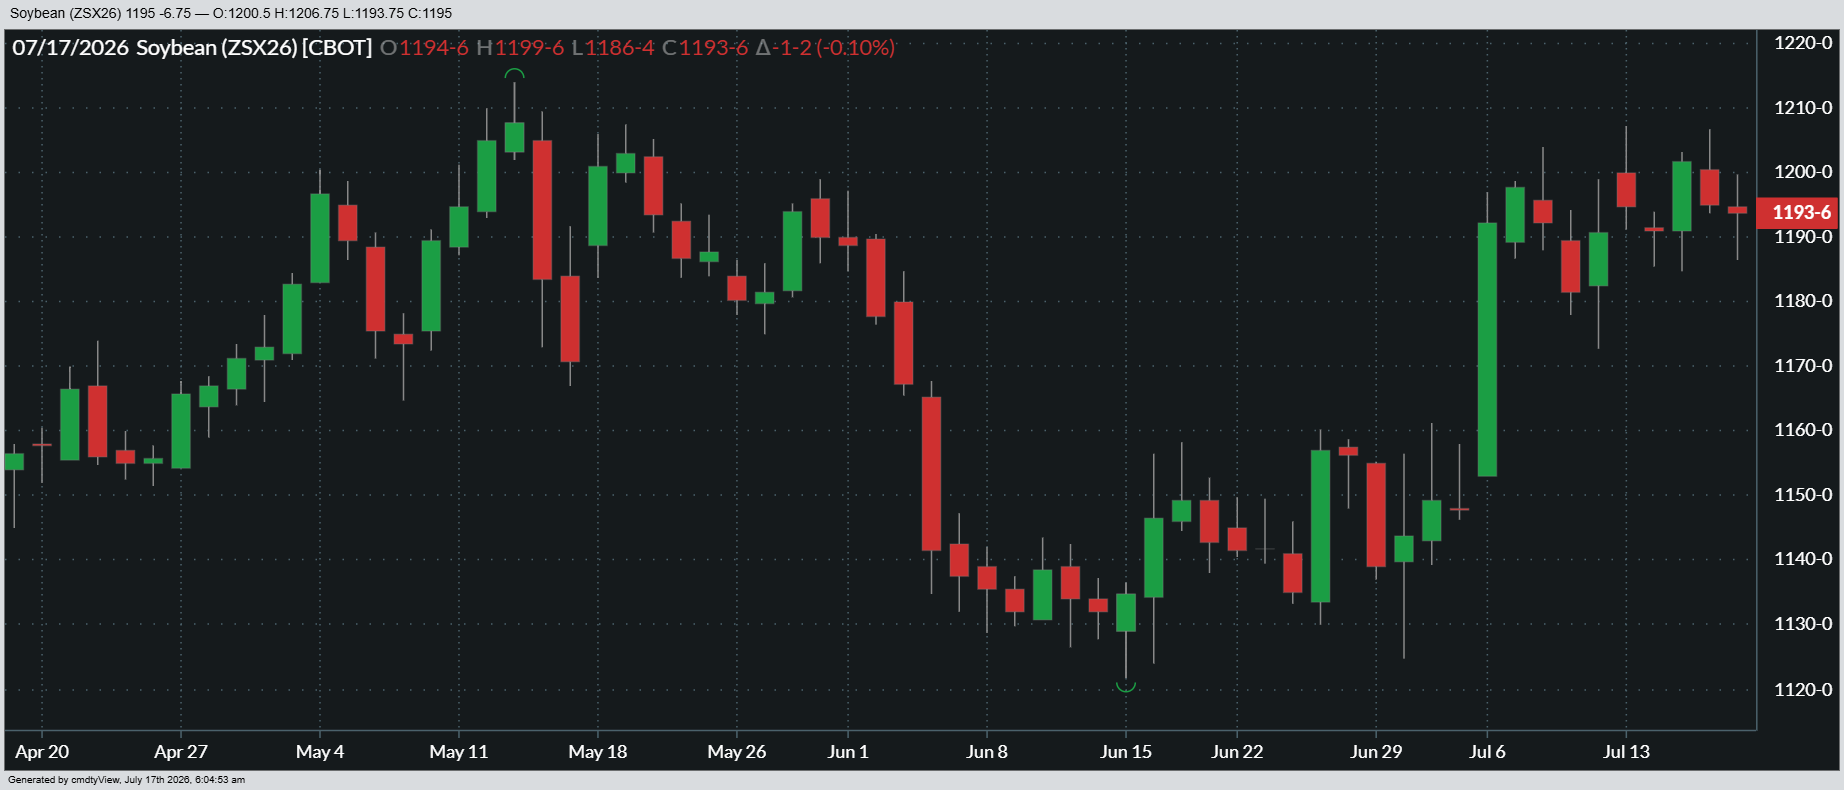Image resolution: width=1844 pixels, height=790 pixels.
Task: Click the Apr 20 date label
Action: pyautogui.click(x=42, y=752)
